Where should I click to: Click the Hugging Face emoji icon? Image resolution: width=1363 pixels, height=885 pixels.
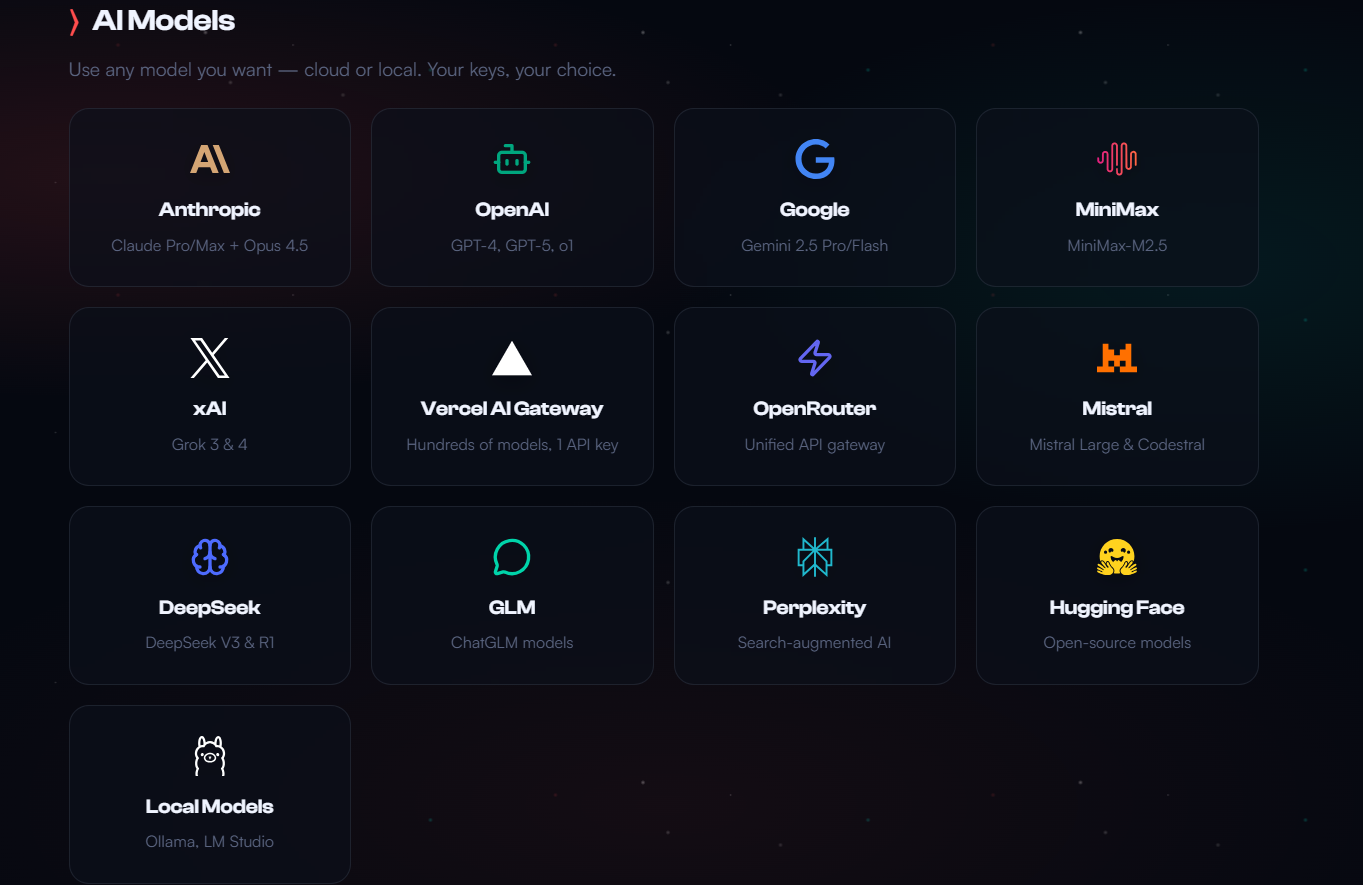[x=1117, y=557]
